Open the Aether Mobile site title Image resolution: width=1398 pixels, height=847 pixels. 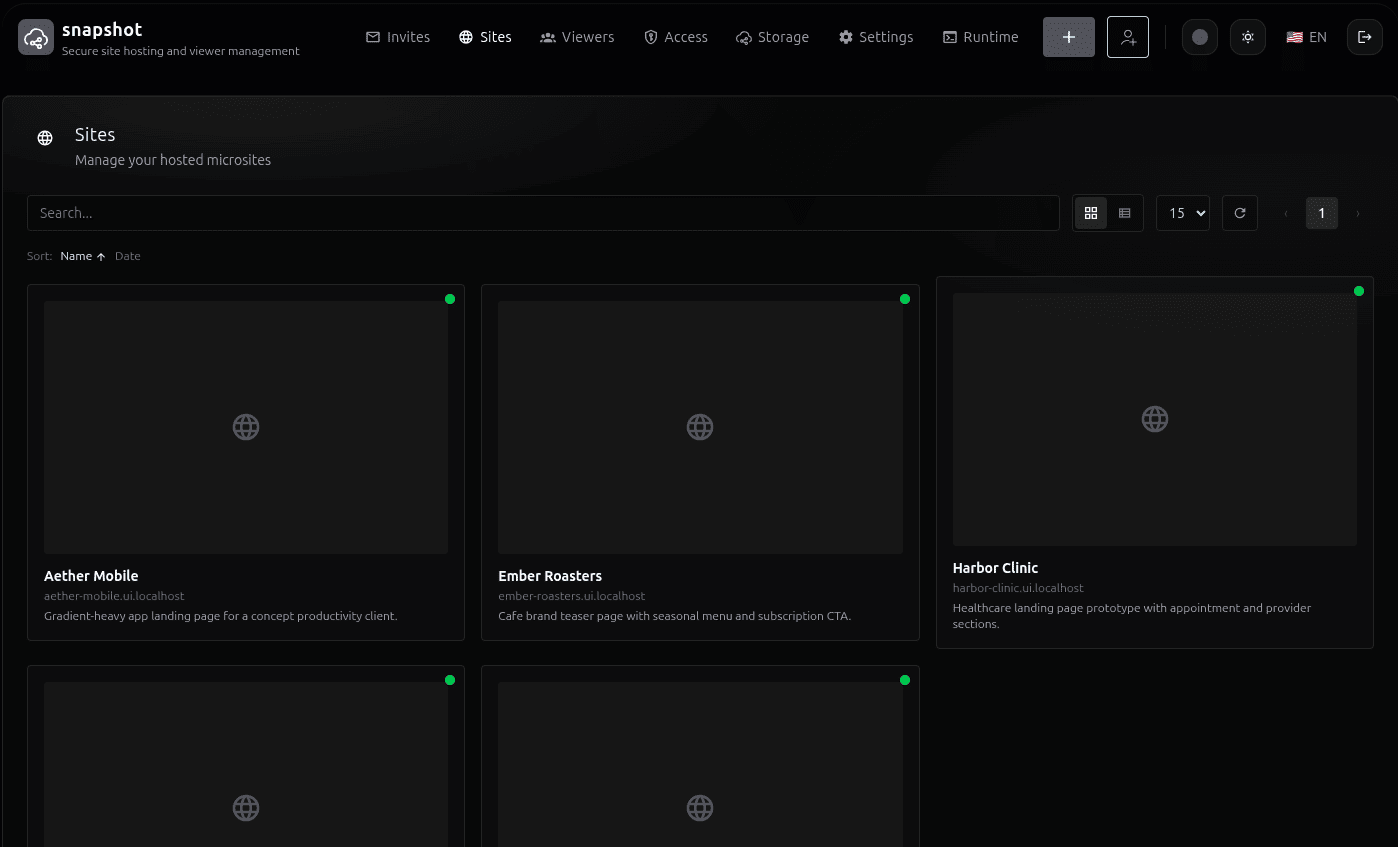pyautogui.click(x=91, y=576)
